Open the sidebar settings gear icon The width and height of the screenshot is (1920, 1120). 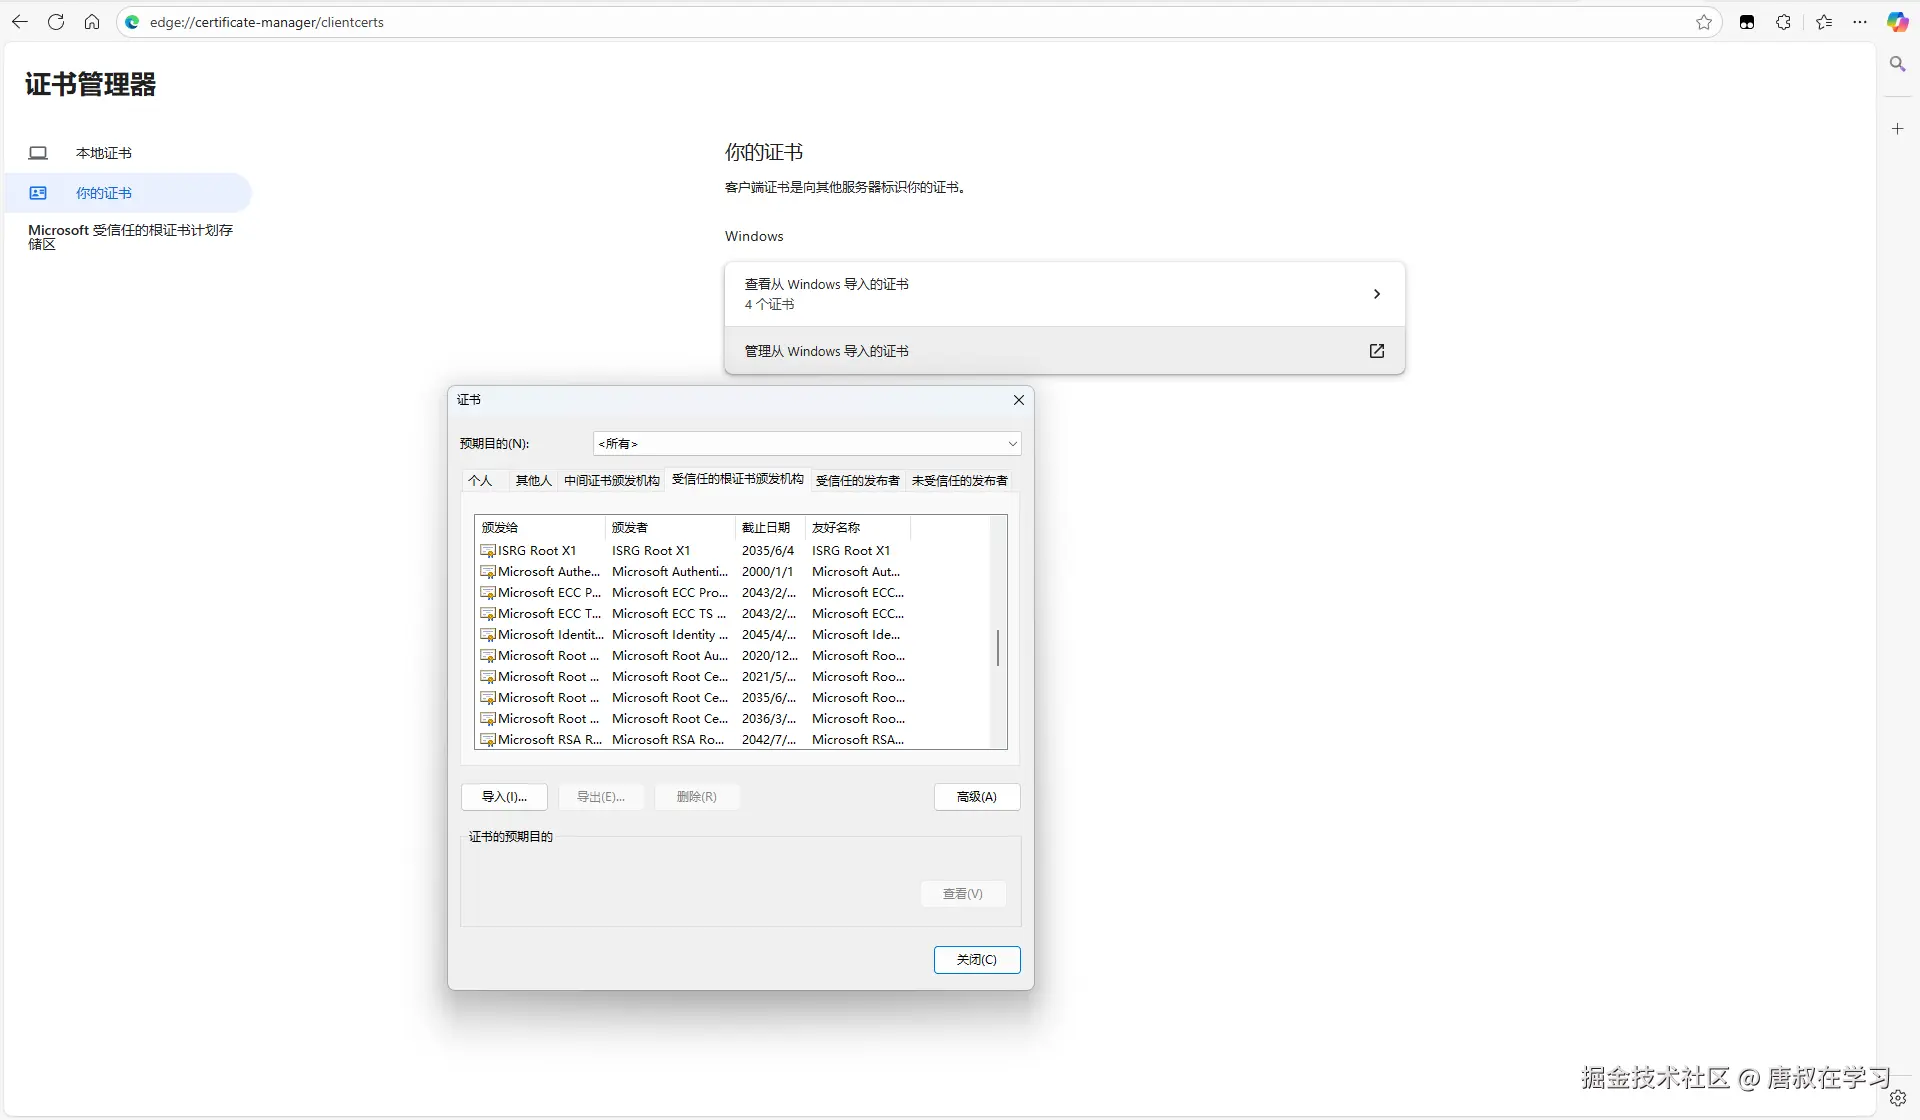pyautogui.click(x=1898, y=1098)
